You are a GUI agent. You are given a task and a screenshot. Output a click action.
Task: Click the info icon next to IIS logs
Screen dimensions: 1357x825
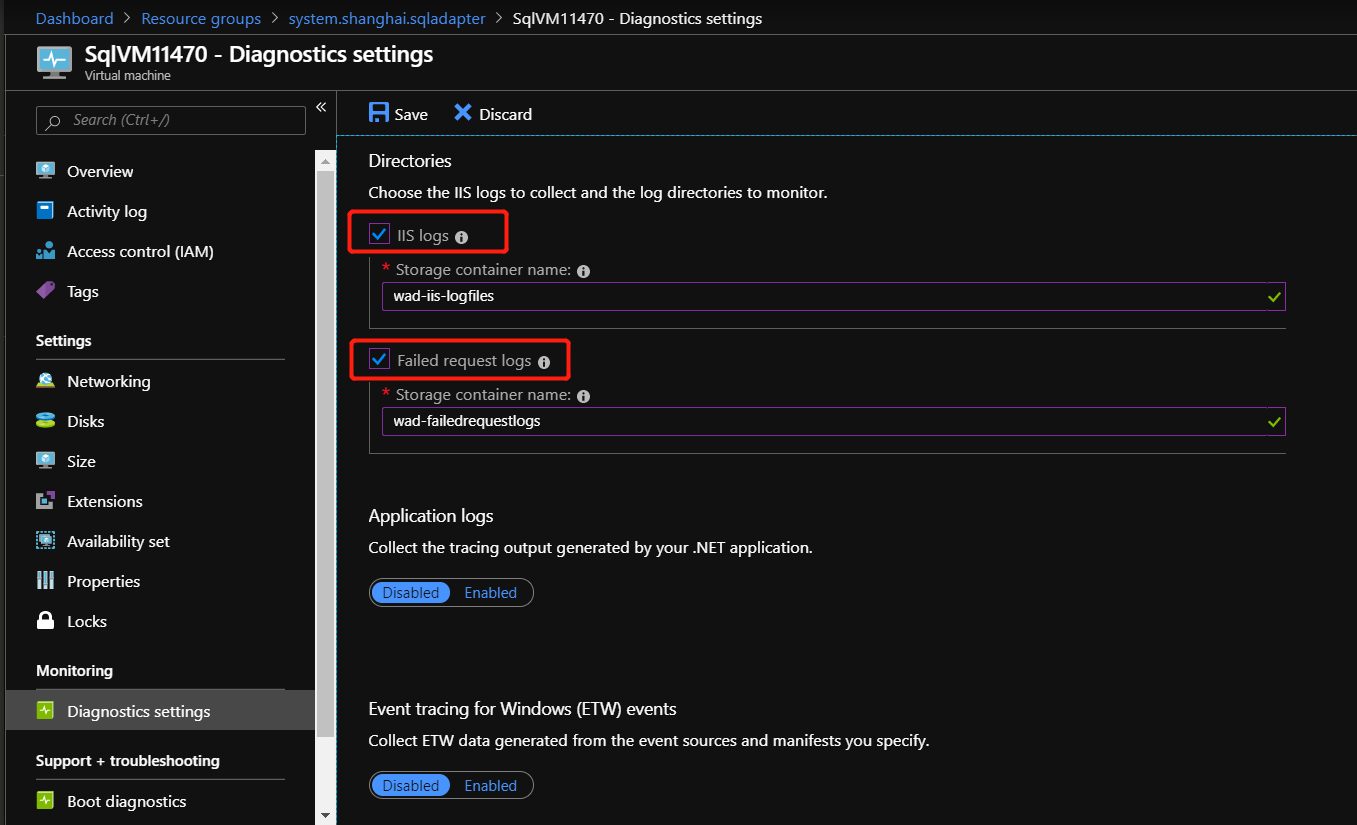[x=460, y=237]
